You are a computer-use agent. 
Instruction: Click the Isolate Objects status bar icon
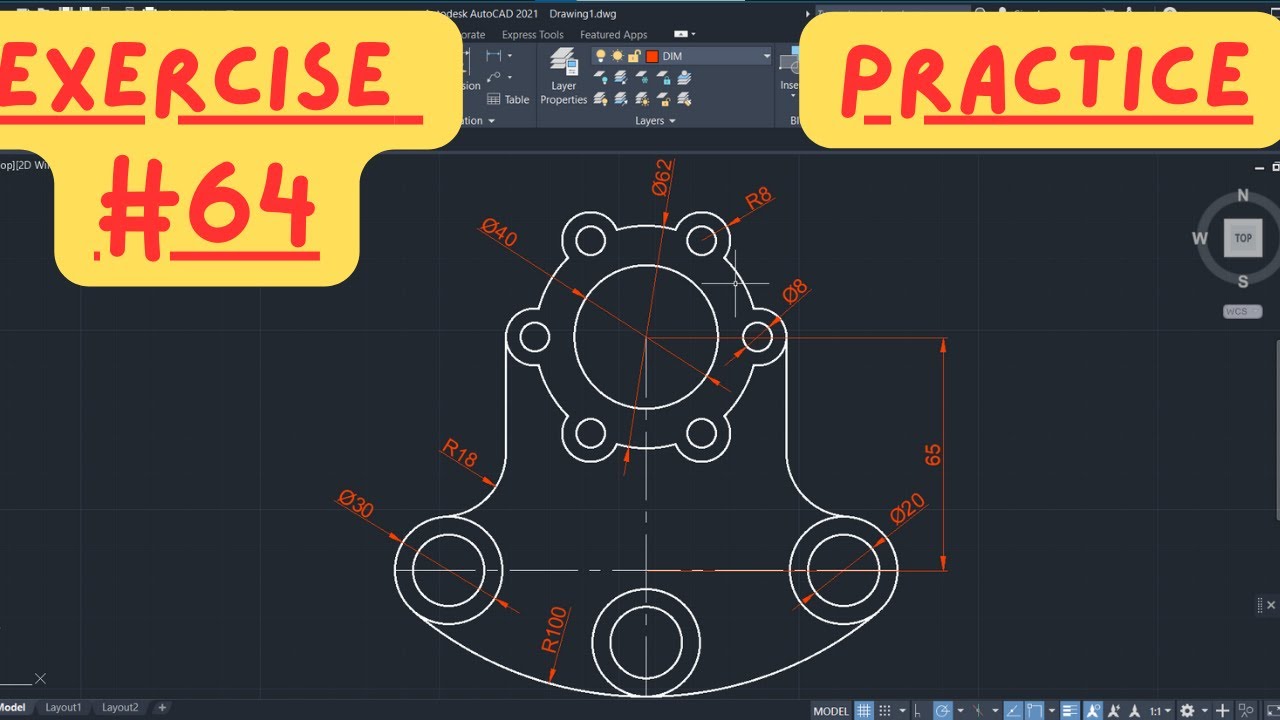coord(1245,711)
